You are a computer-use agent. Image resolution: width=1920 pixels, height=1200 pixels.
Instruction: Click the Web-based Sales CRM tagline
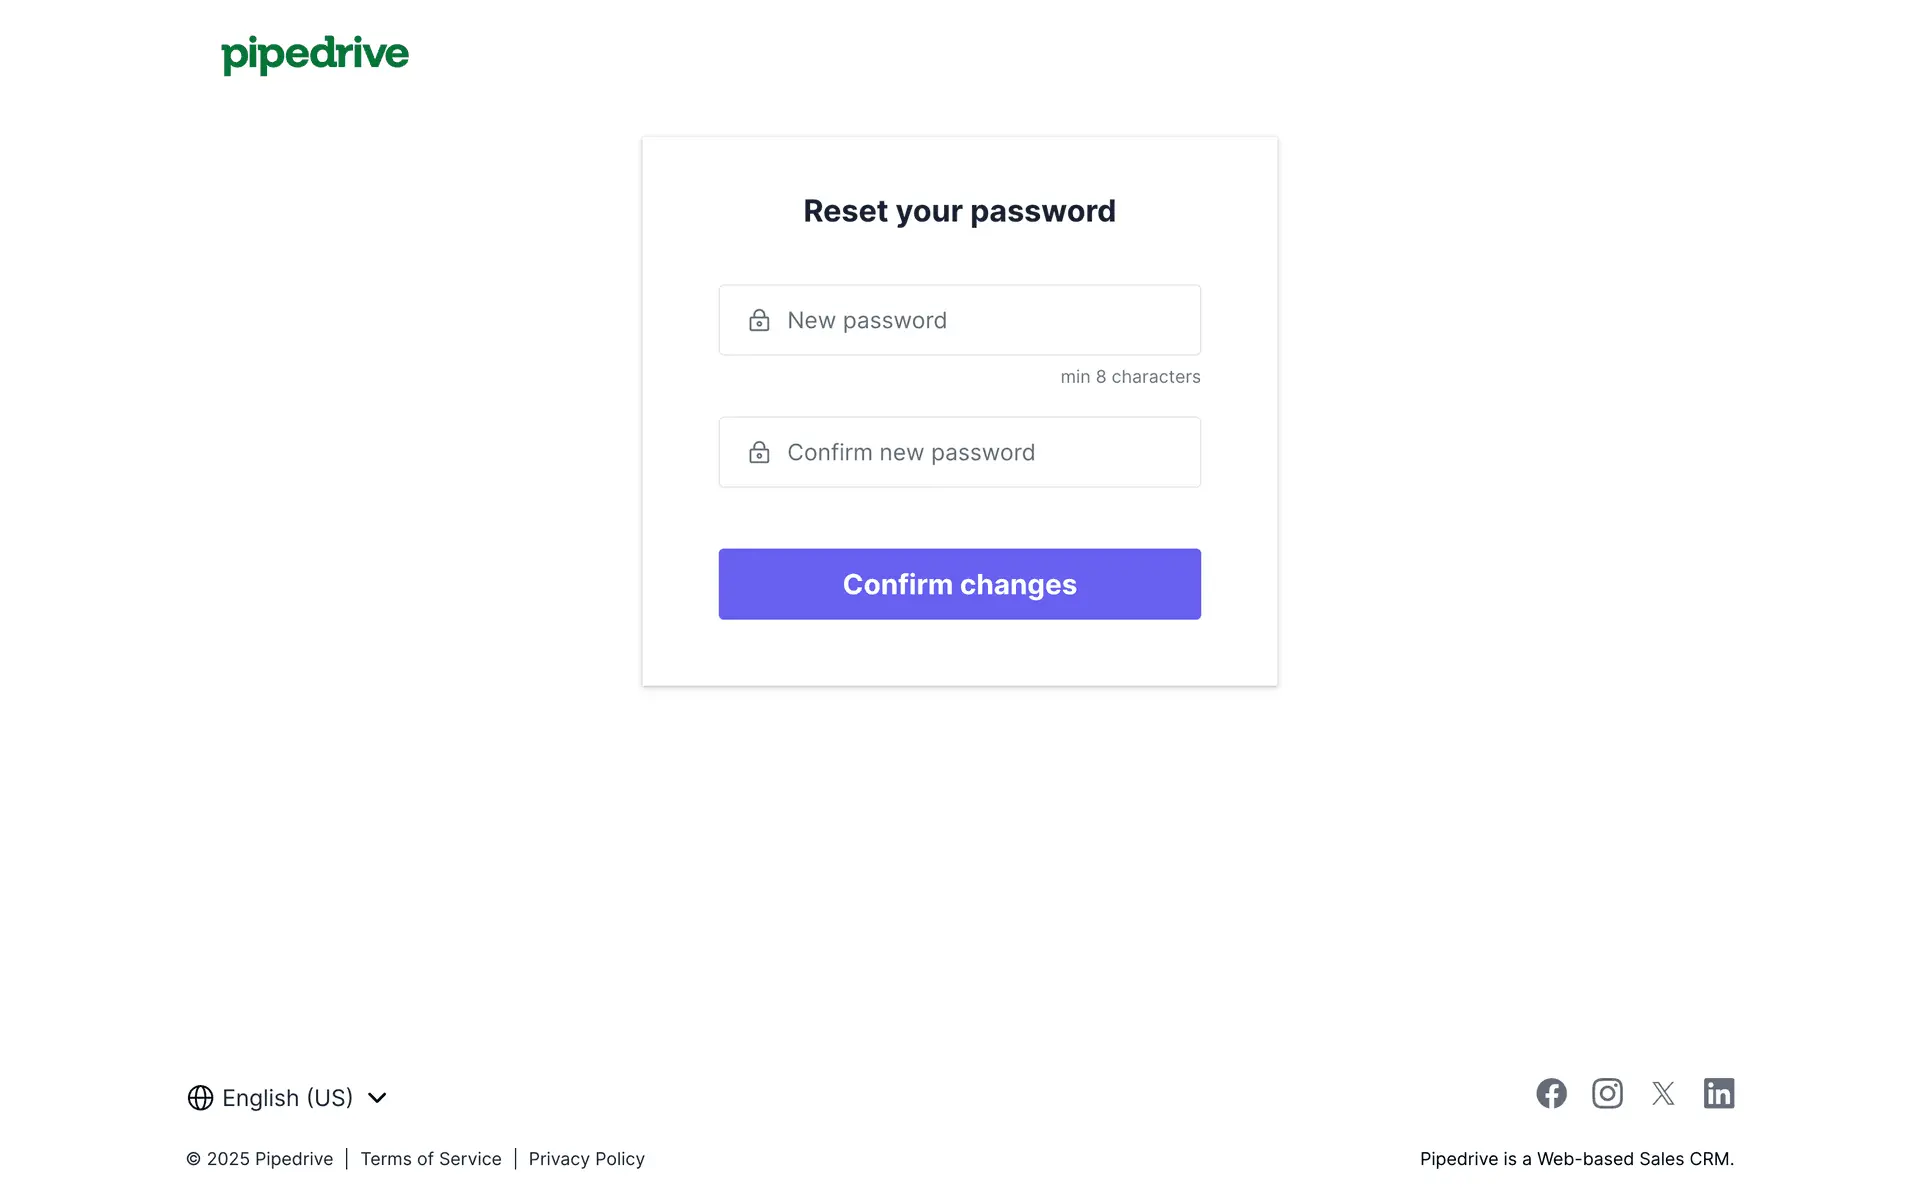click(1576, 1159)
